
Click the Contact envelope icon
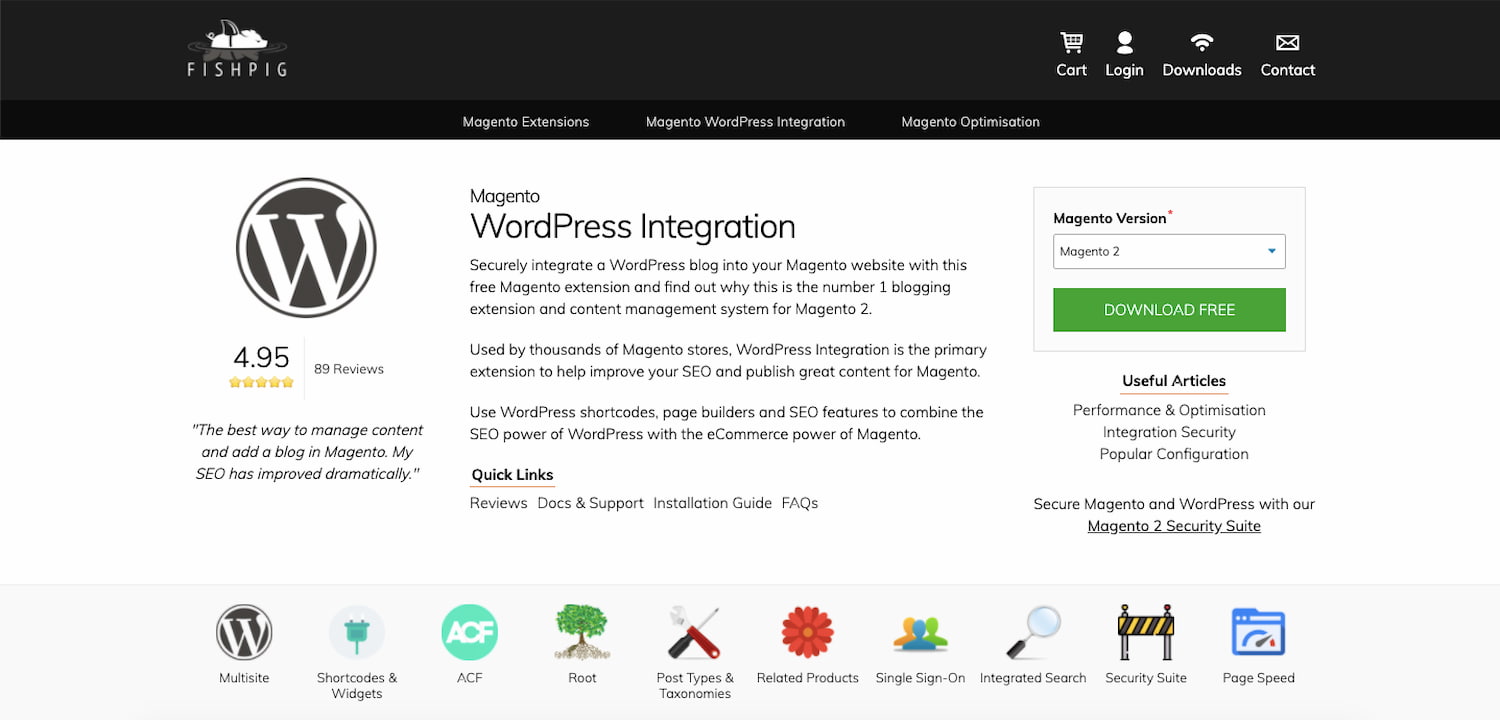point(1287,43)
